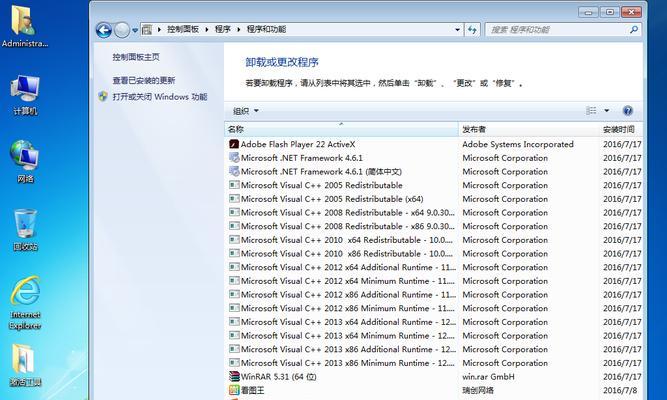Screen dimensions: 667x400
Task: Click install date 2016/7/8 cell
Action: click(x=619, y=390)
